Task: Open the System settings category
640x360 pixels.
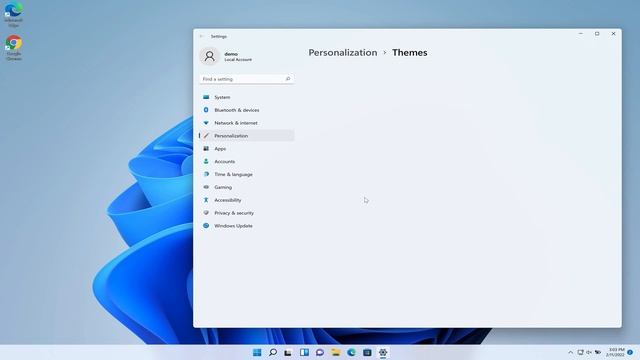Action: pyautogui.click(x=247, y=97)
